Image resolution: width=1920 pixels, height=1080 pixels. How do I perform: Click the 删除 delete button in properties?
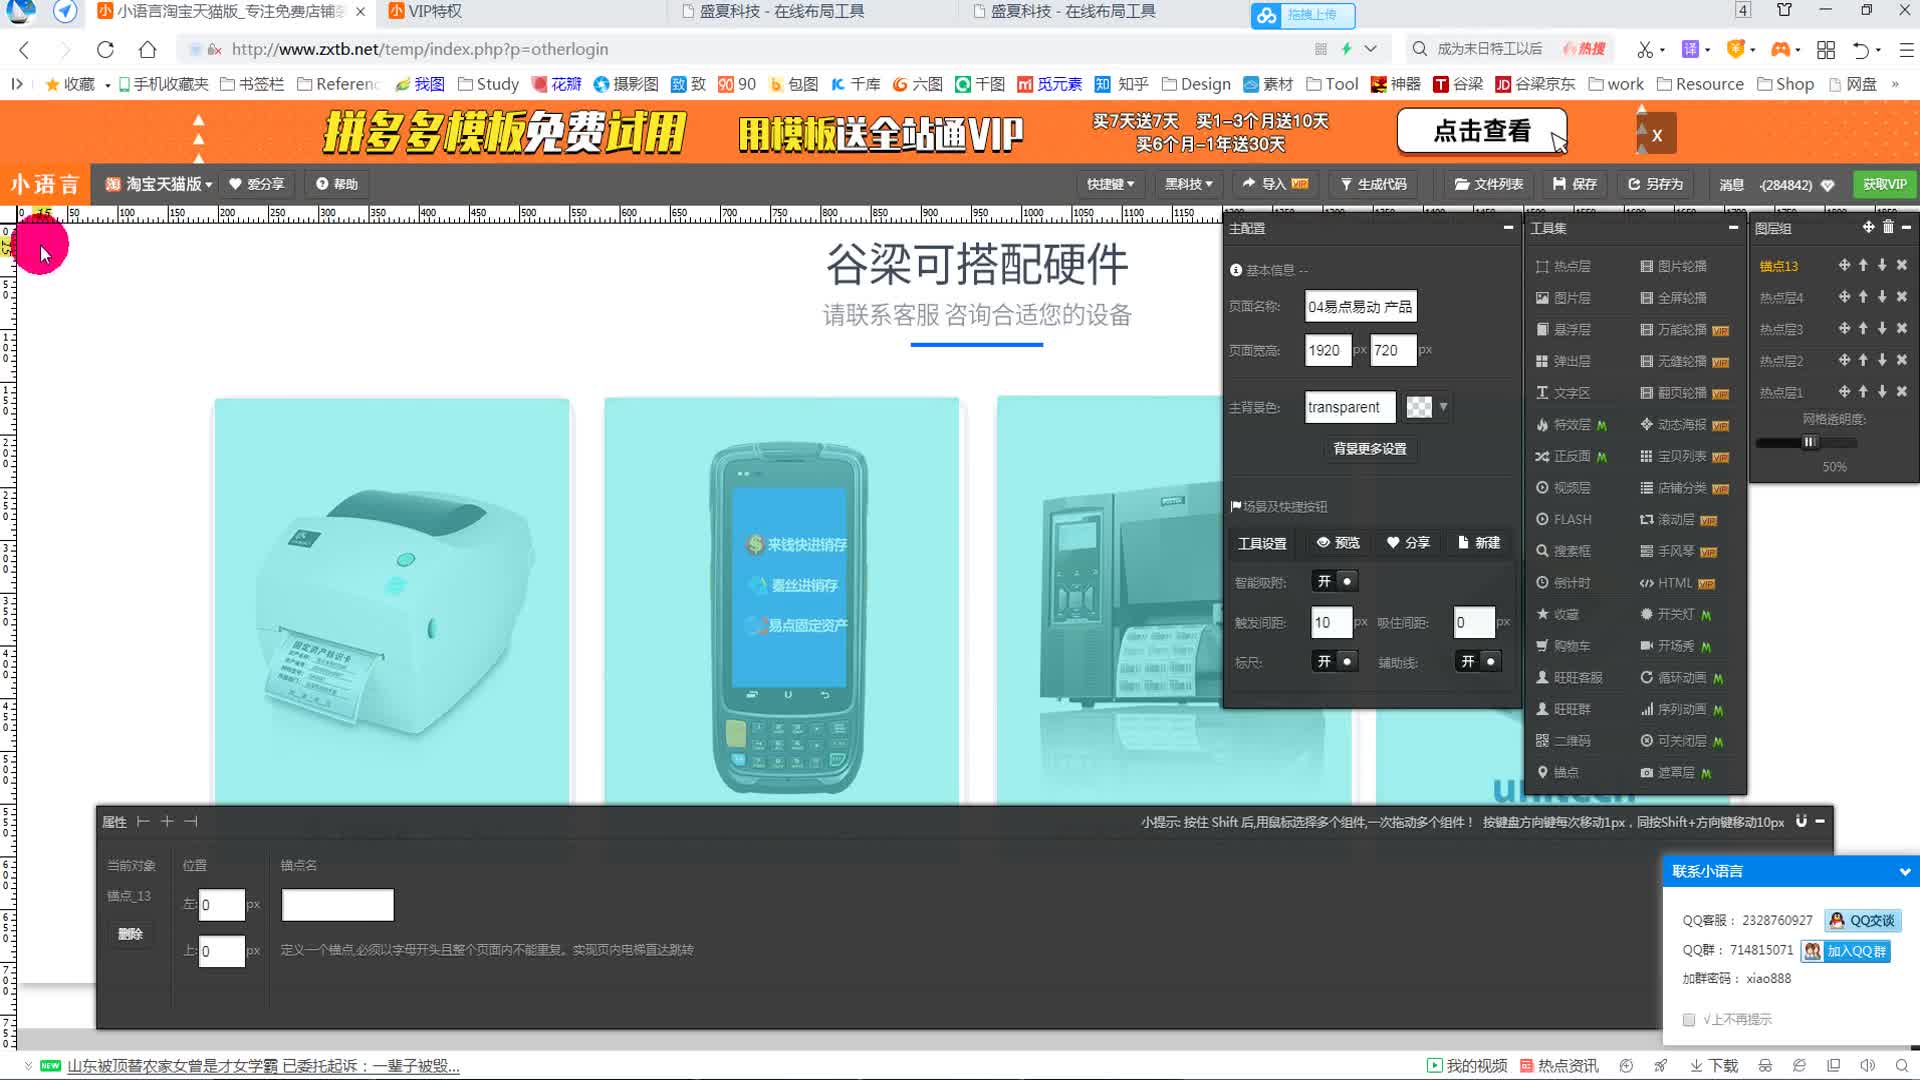131,934
